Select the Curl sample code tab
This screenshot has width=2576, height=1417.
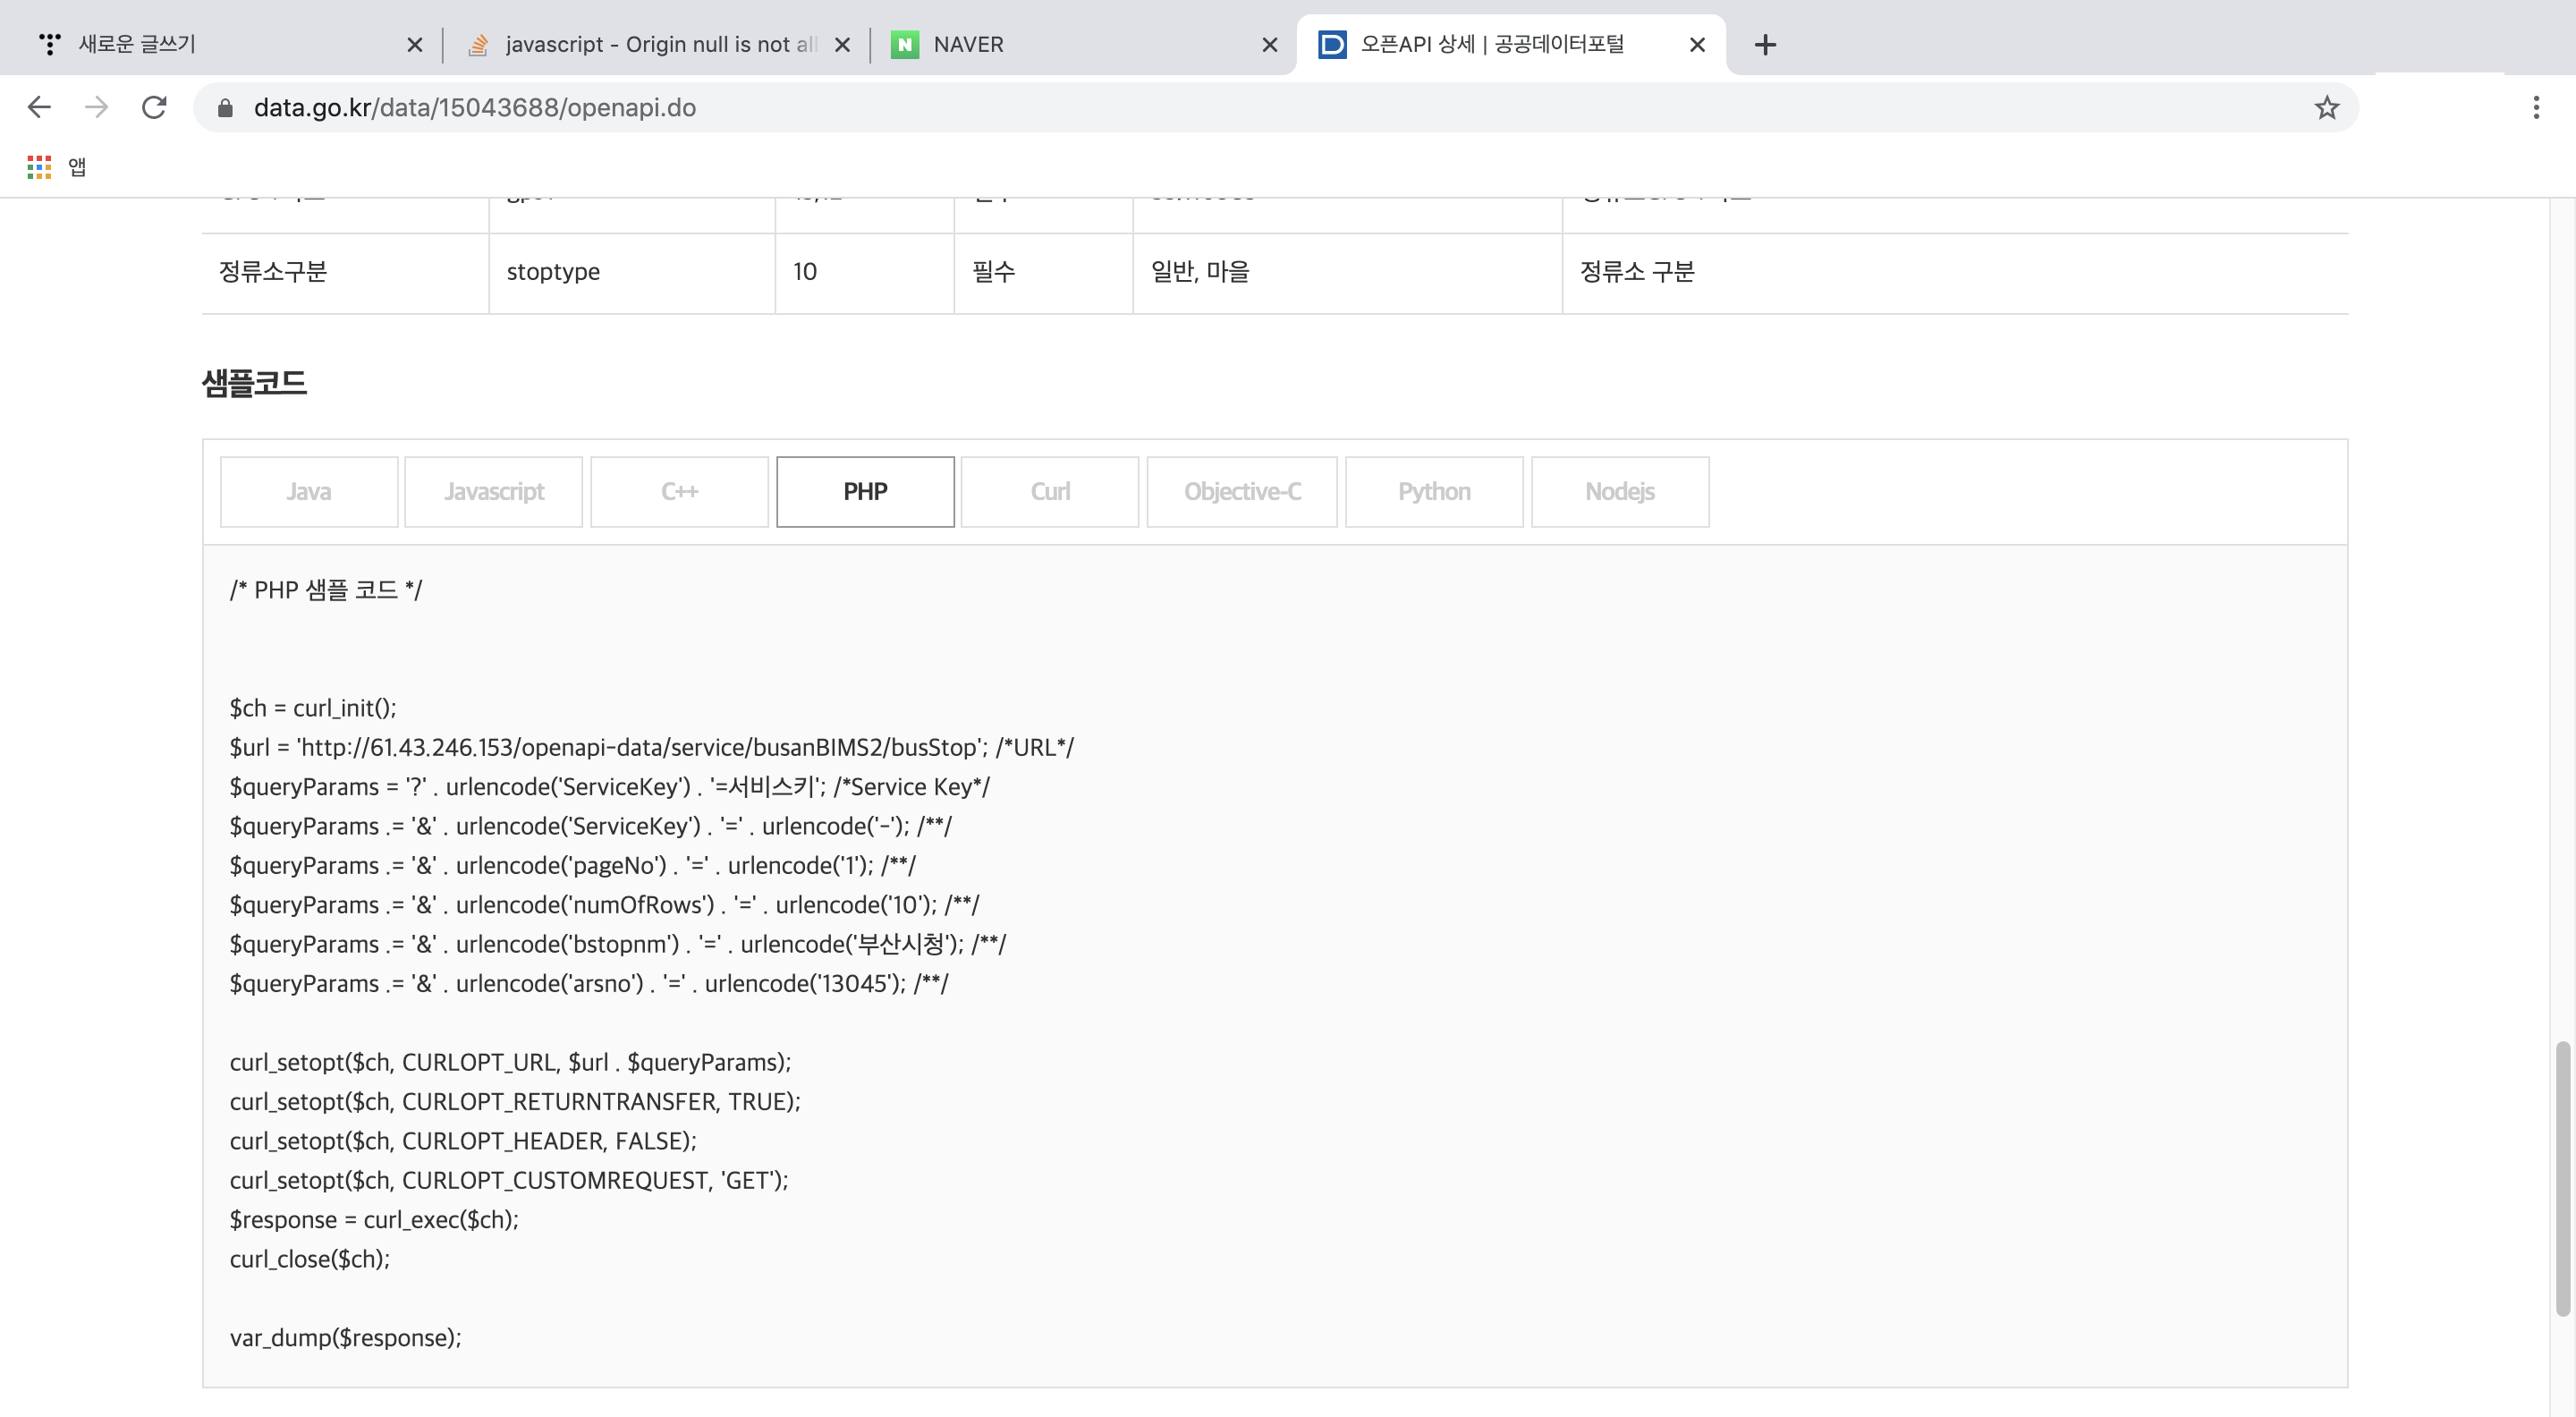tap(1050, 491)
